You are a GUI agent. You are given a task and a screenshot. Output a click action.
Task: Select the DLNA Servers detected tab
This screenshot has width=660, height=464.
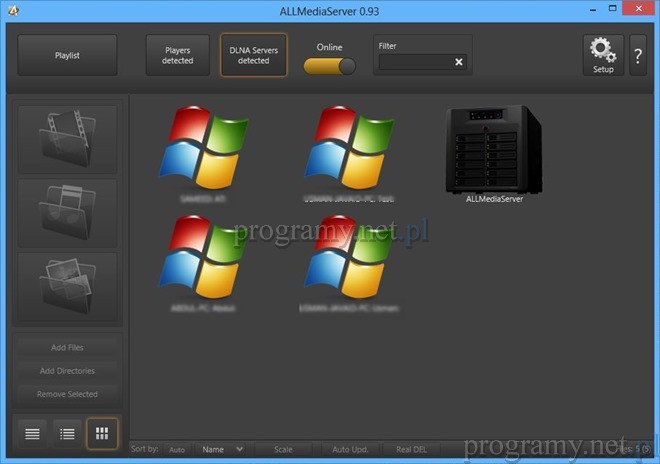pos(253,56)
